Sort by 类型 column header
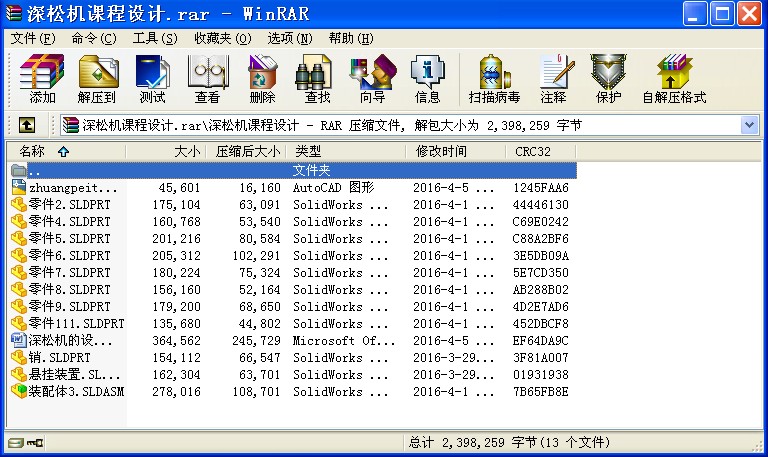The width and height of the screenshot is (768, 457). tap(346, 151)
